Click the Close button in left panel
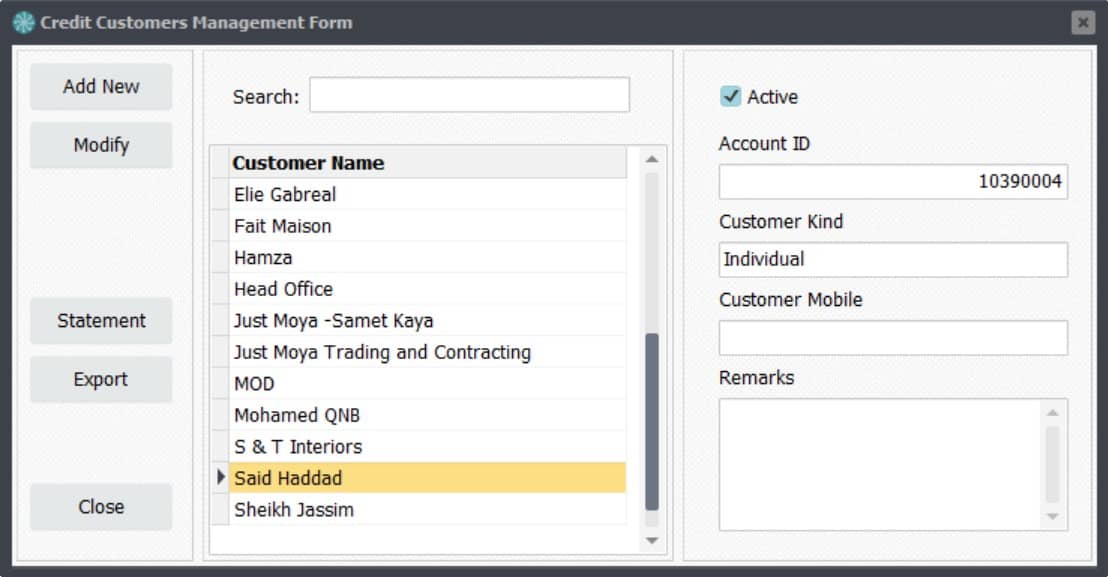Viewport: 1108px width, 577px height. (x=101, y=506)
